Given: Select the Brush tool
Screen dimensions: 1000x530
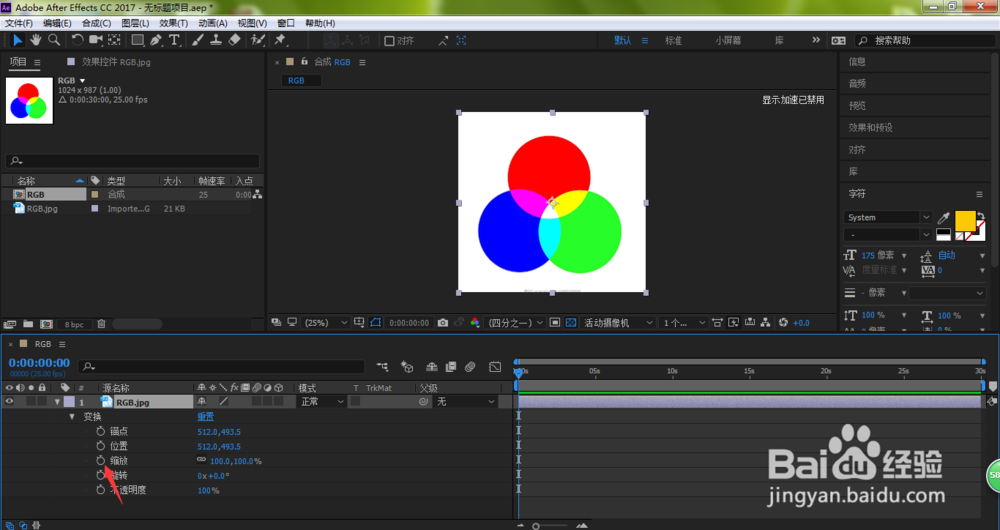Looking at the screenshot, I should pyautogui.click(x=198, y=40).
